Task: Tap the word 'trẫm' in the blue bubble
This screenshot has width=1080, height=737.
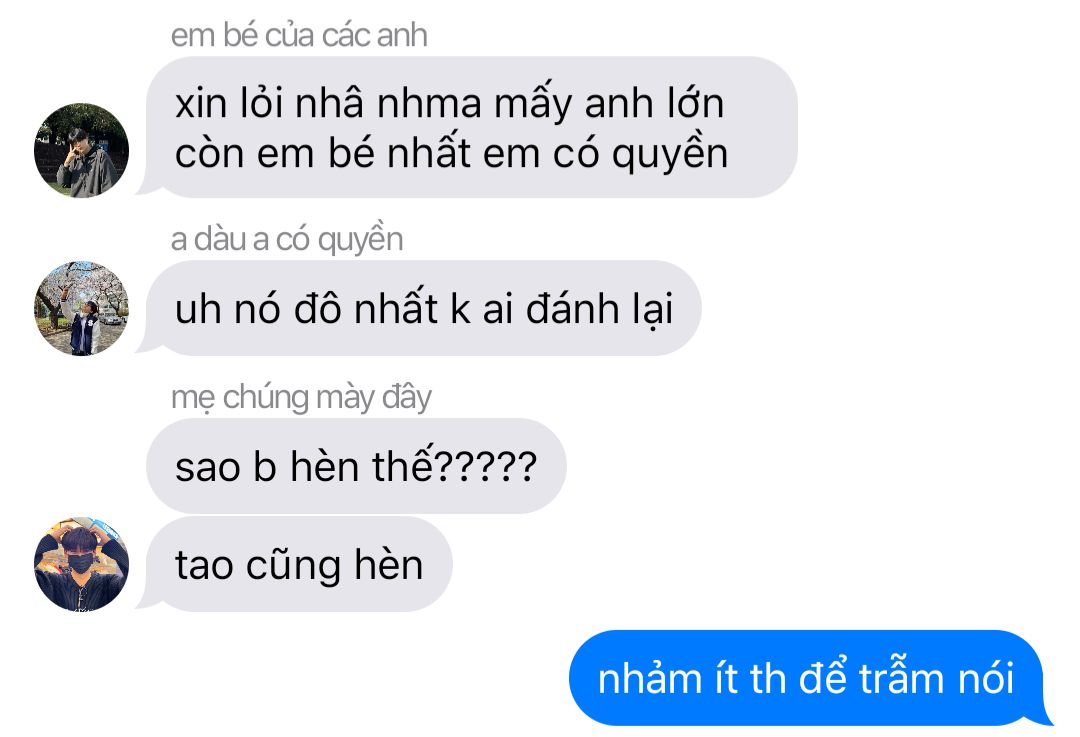Action: (x=901, y=678)
